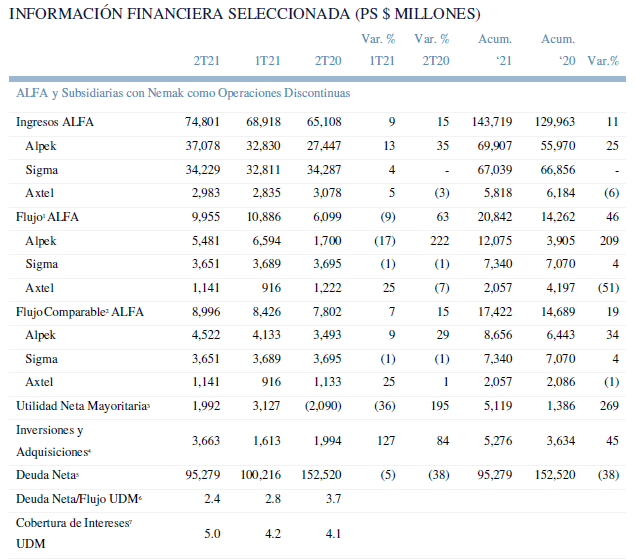
Task: Click the row label 'Flujo ALFA'
Action: (47, 217)
